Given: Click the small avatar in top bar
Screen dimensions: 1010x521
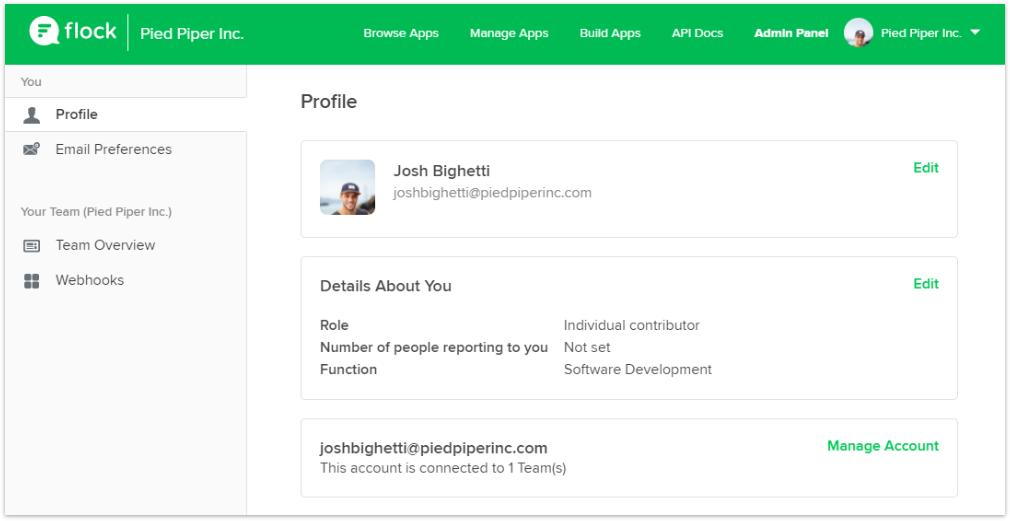Looking at the screenshot, I should [x=858, y=33].
